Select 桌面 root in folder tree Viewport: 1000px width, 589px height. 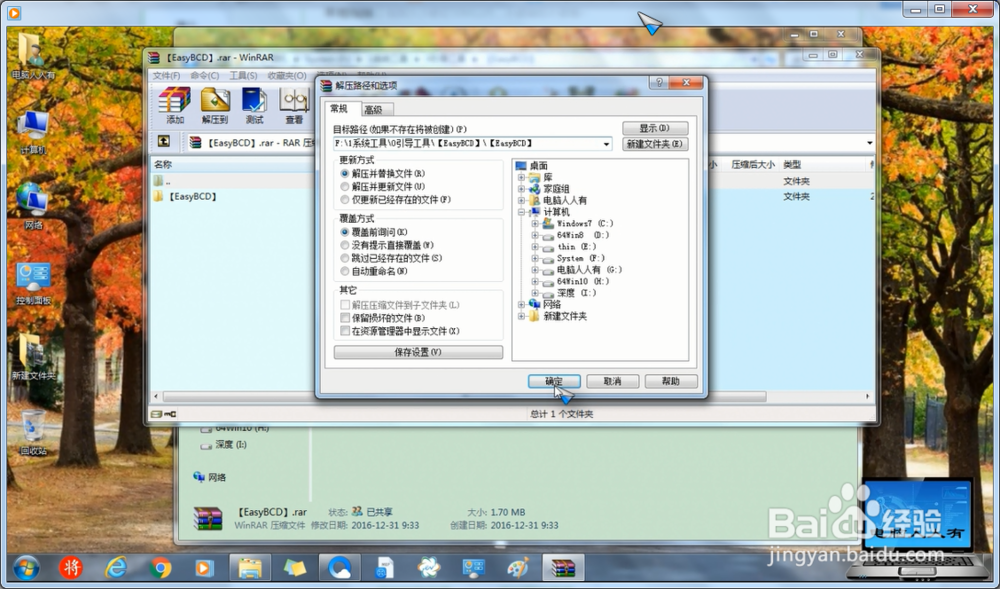click(539, 166)
